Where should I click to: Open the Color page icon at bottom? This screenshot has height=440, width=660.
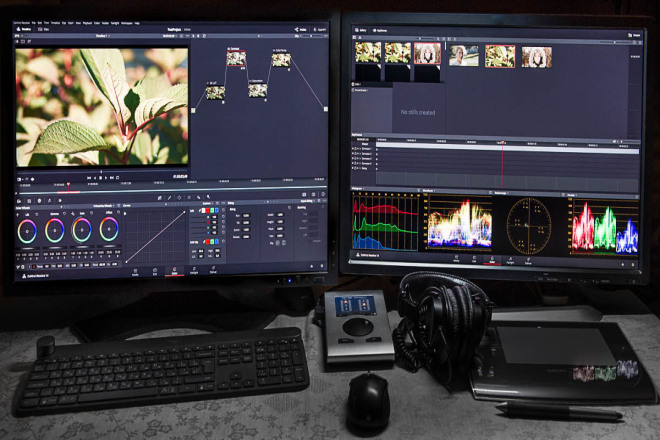[174, 271]
